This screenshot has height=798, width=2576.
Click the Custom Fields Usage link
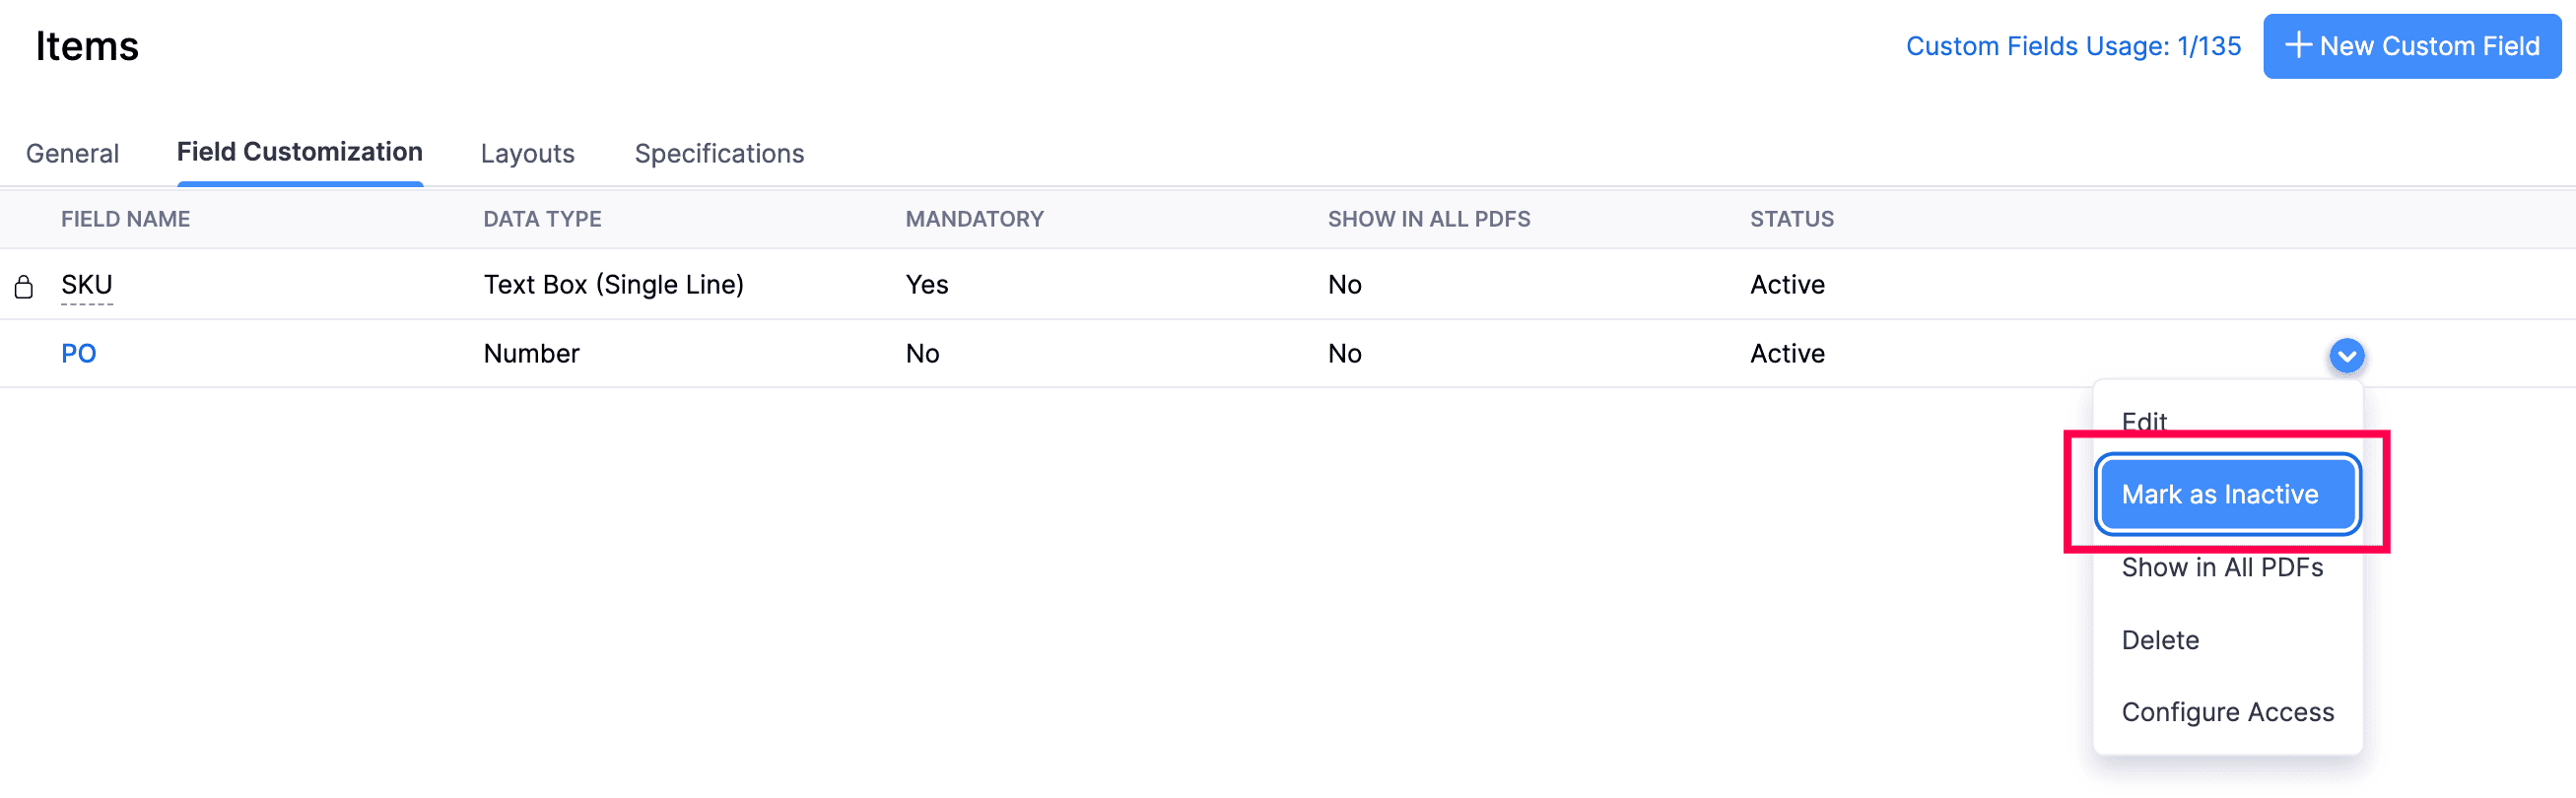pos(2072,46)
